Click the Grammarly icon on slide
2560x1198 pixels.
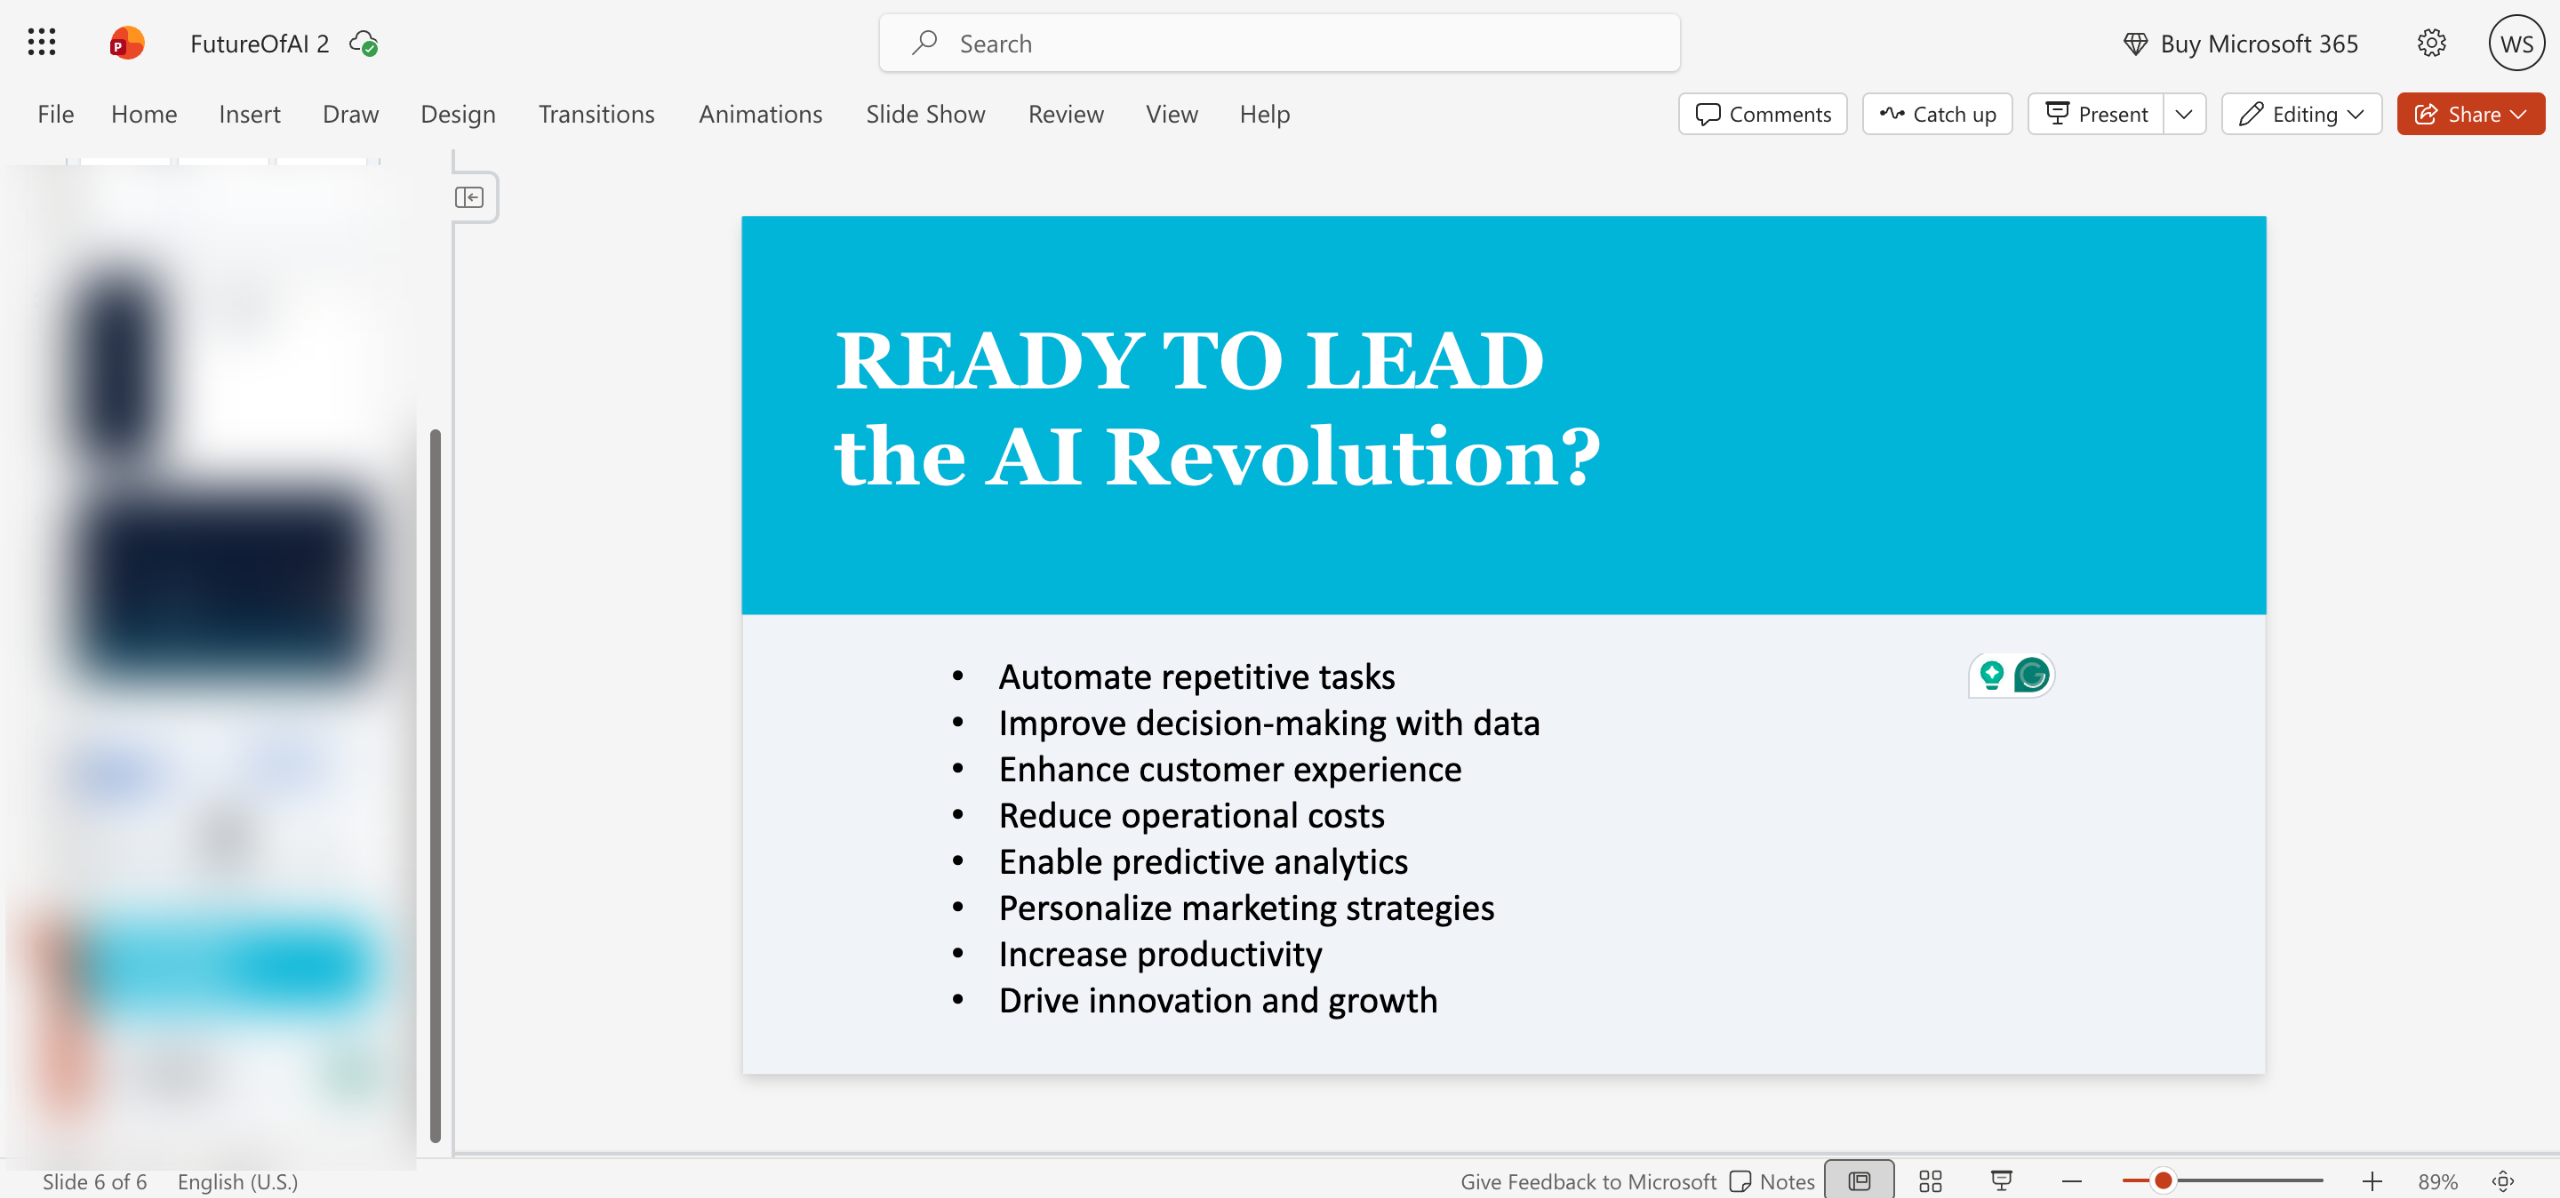pos(2031,675)
